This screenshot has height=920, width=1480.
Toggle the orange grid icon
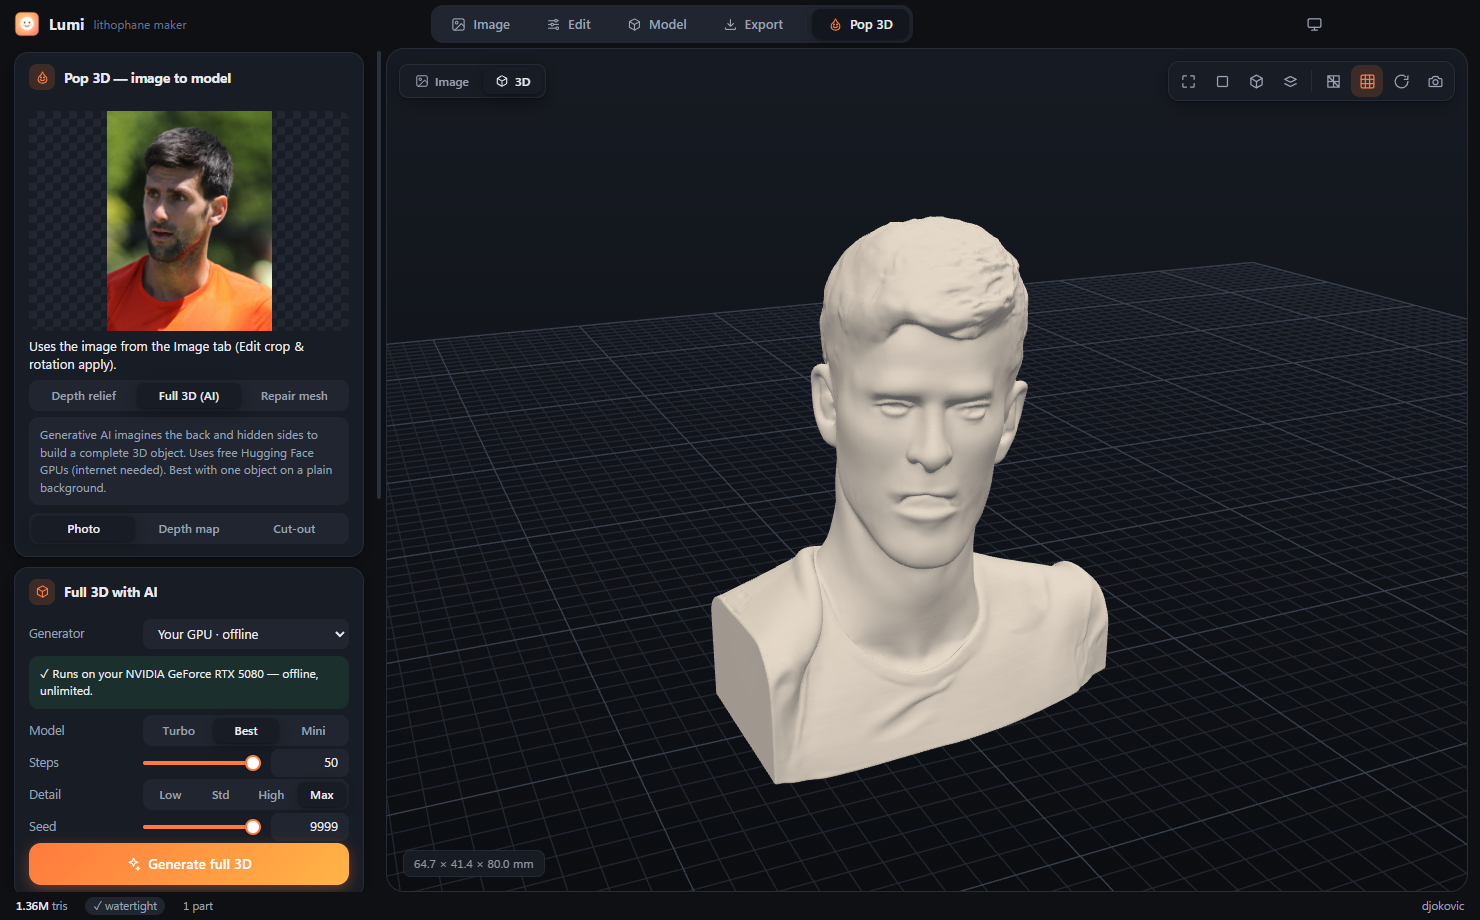[x=1367, y=82]
